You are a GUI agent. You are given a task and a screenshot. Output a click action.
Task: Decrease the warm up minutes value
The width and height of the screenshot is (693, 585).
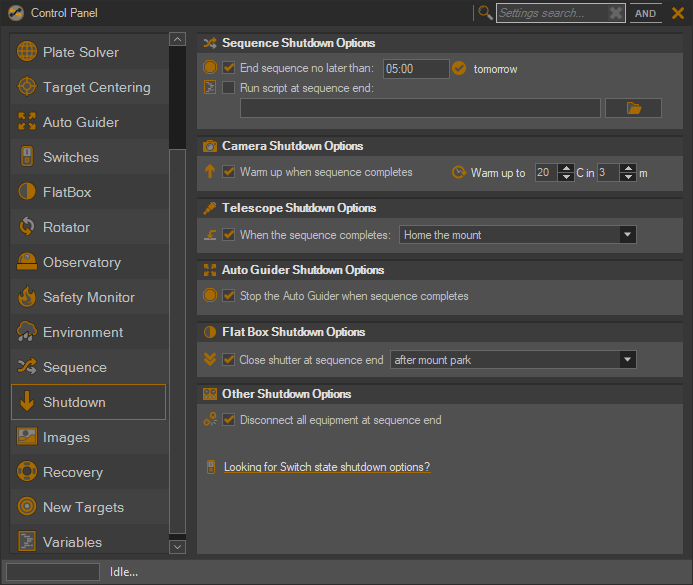click(x=628, y=177)
